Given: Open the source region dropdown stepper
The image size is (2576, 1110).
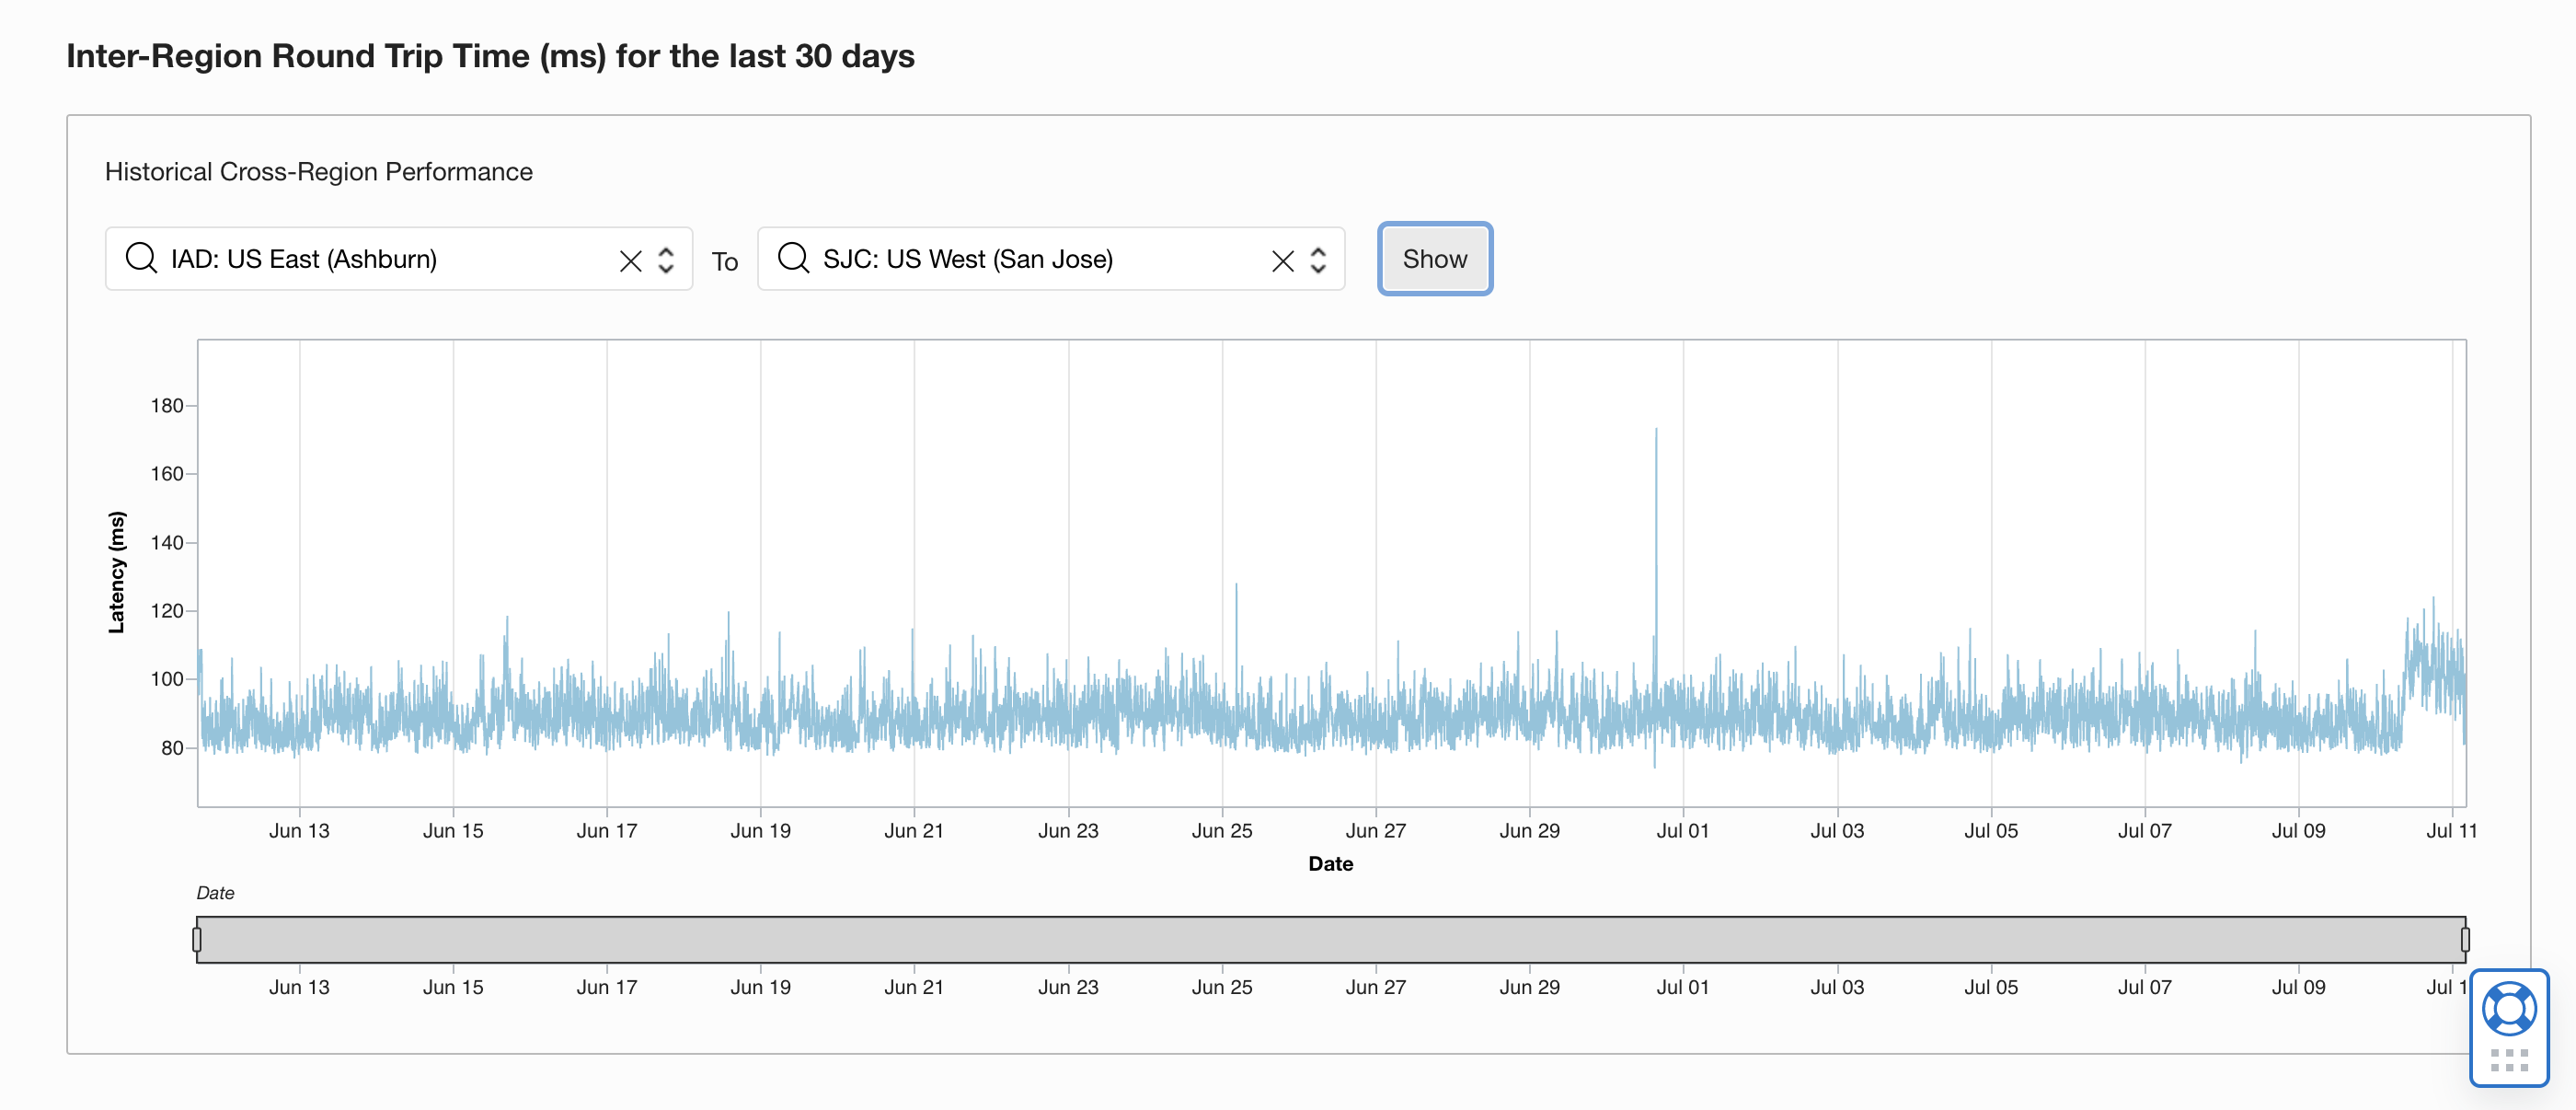Looking at the screenshot, I should coord(667,260).
